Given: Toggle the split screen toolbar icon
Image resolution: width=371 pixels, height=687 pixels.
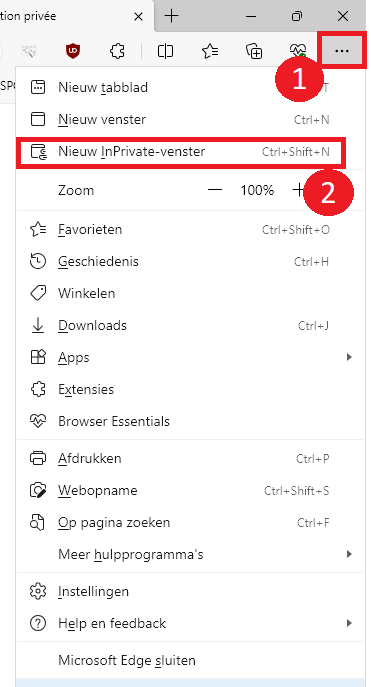Looking at the screenshot, I should pos(165,51).
